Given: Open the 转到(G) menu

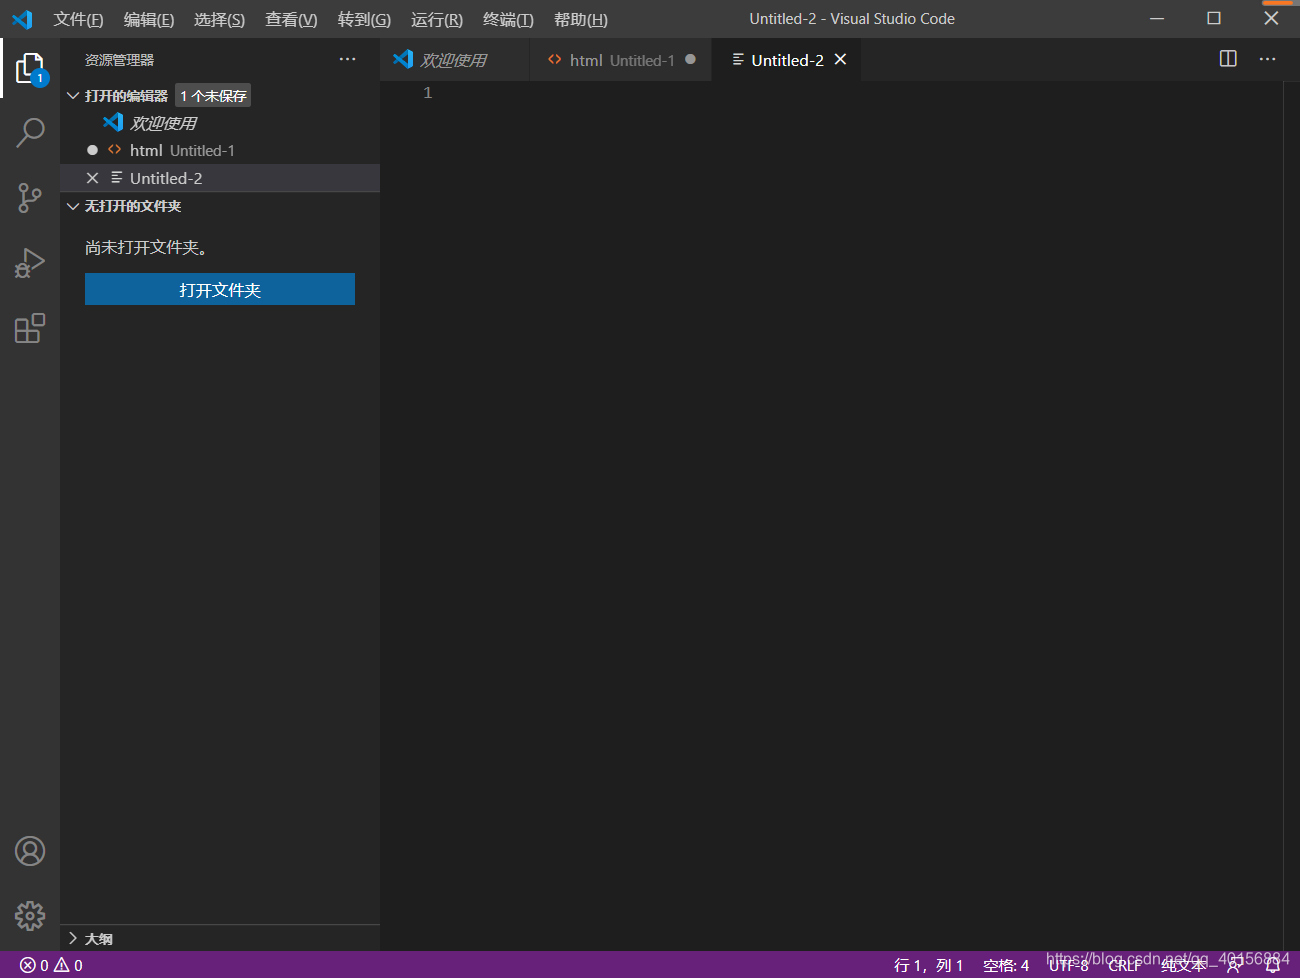Looking at the screenshot, I should (364, 19).
